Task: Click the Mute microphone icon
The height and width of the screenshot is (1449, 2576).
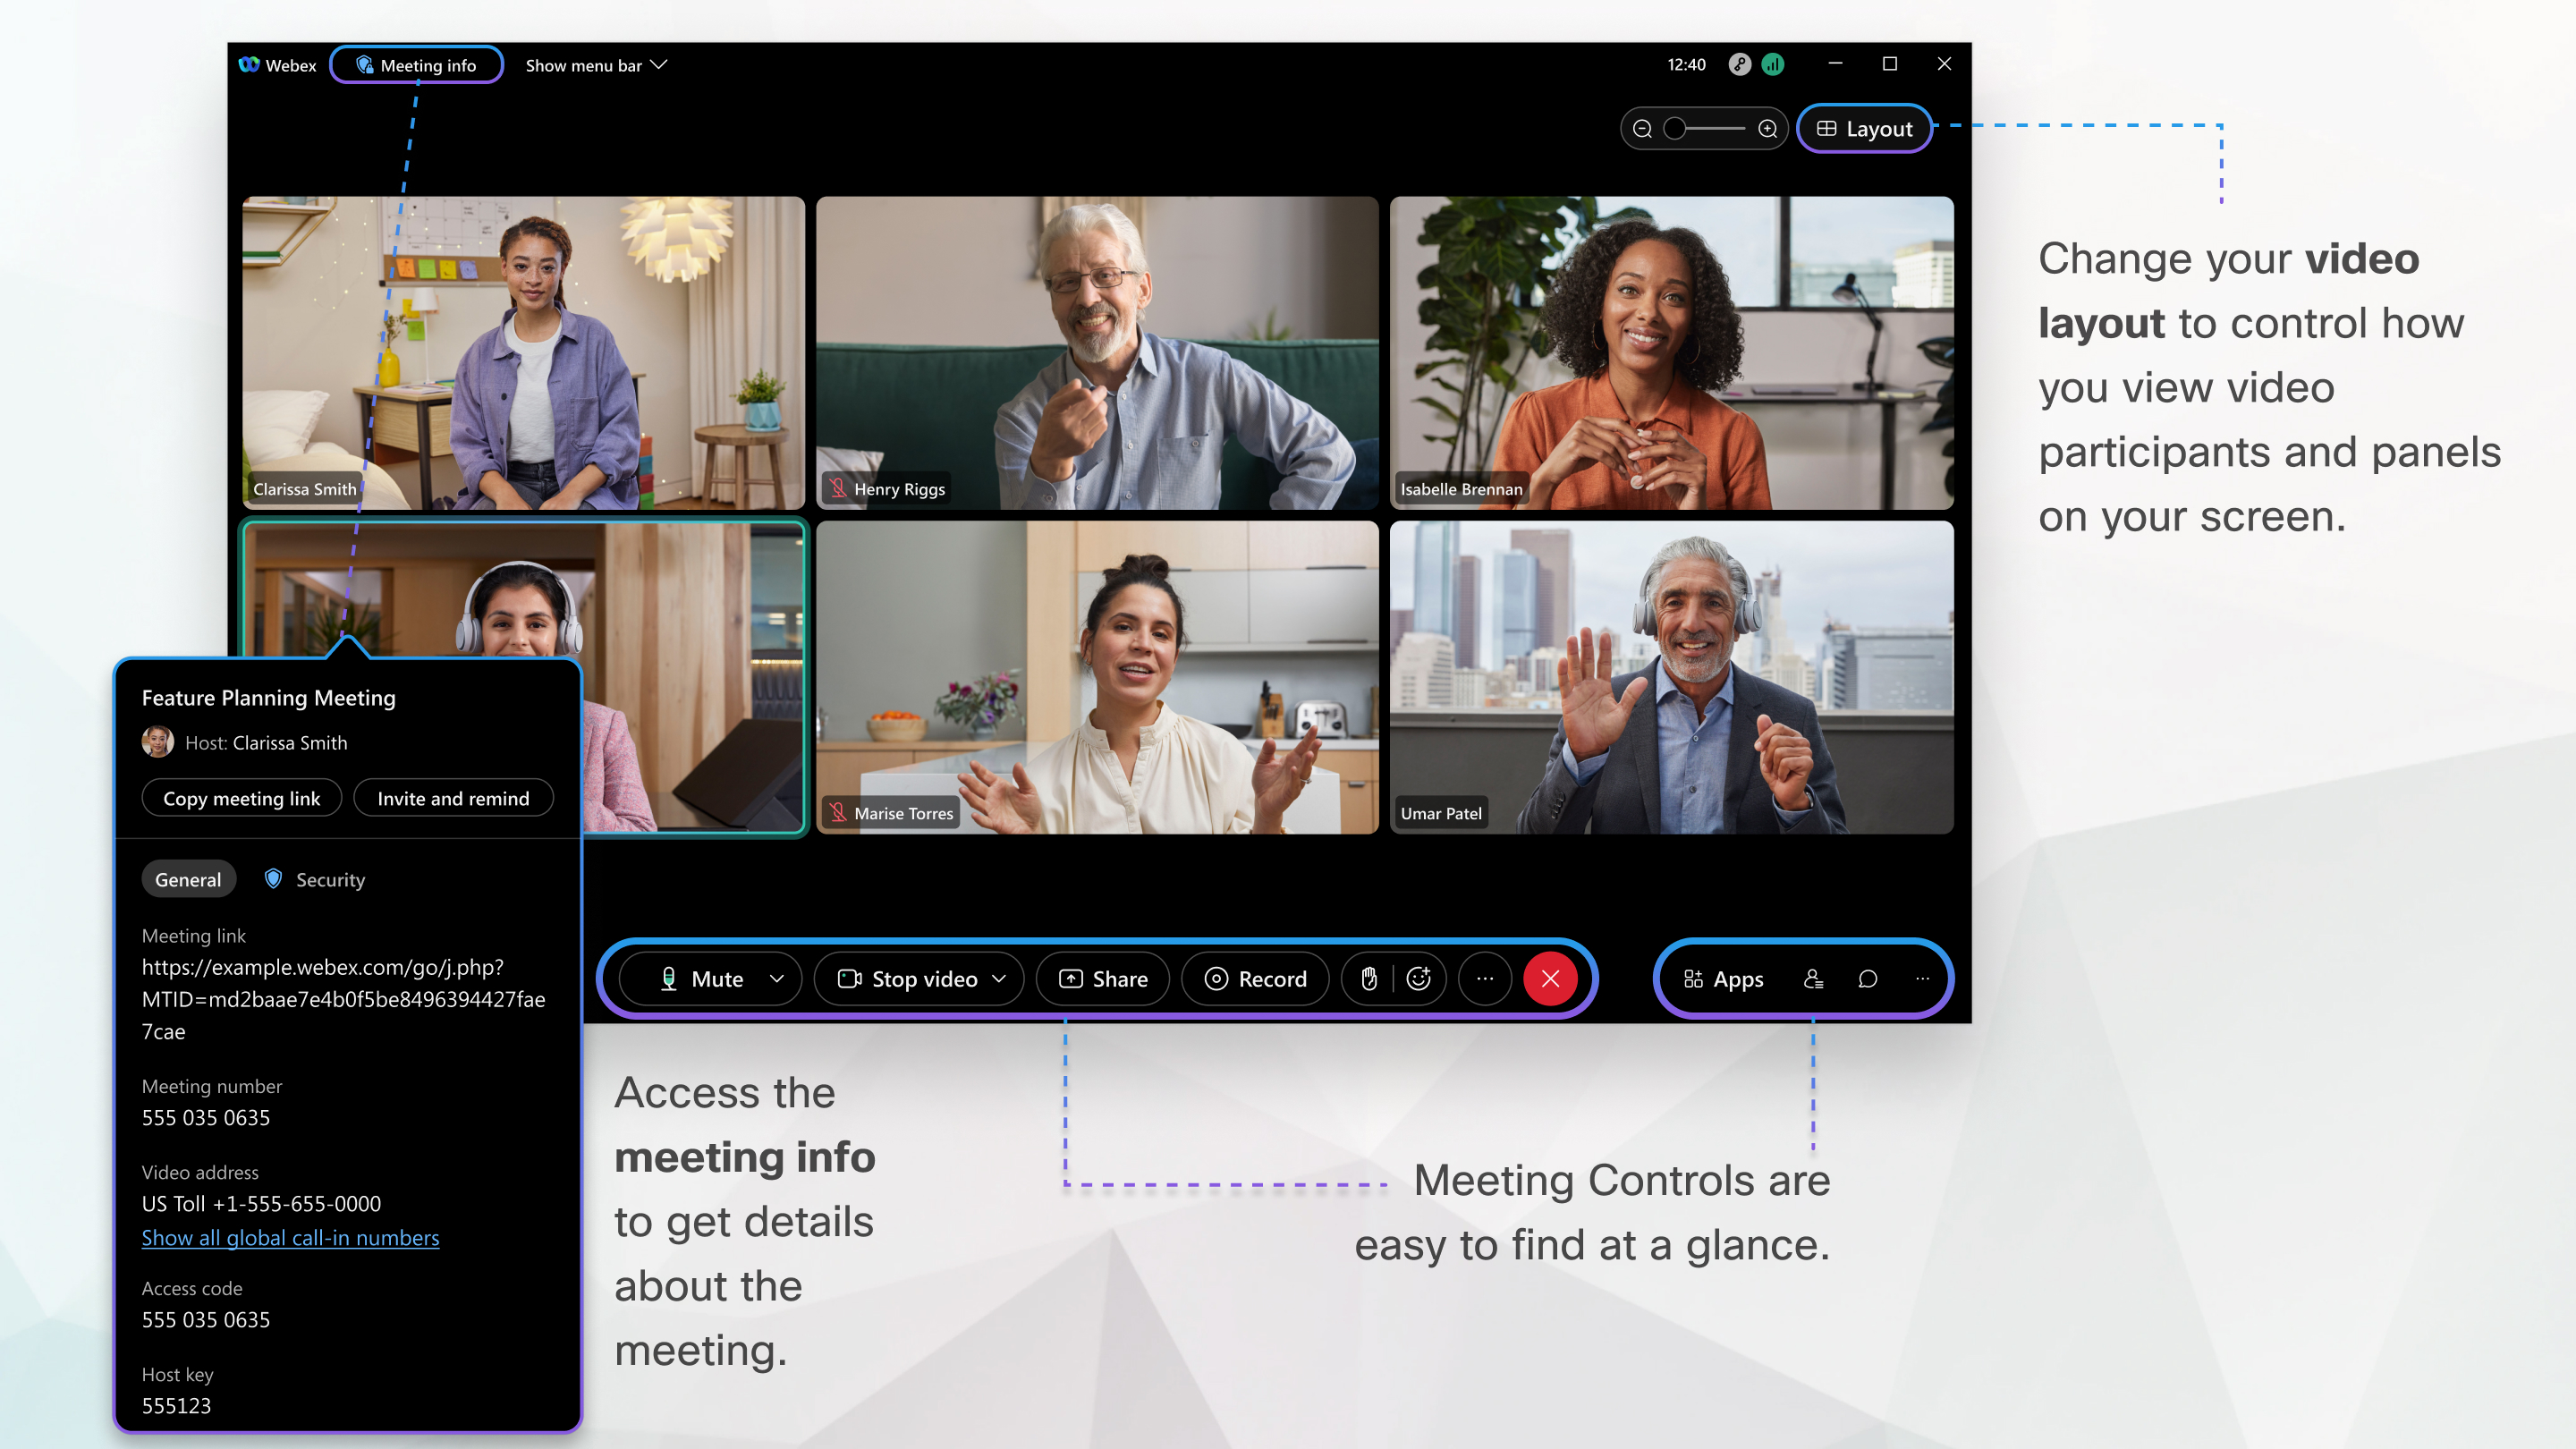Action: 671,979
